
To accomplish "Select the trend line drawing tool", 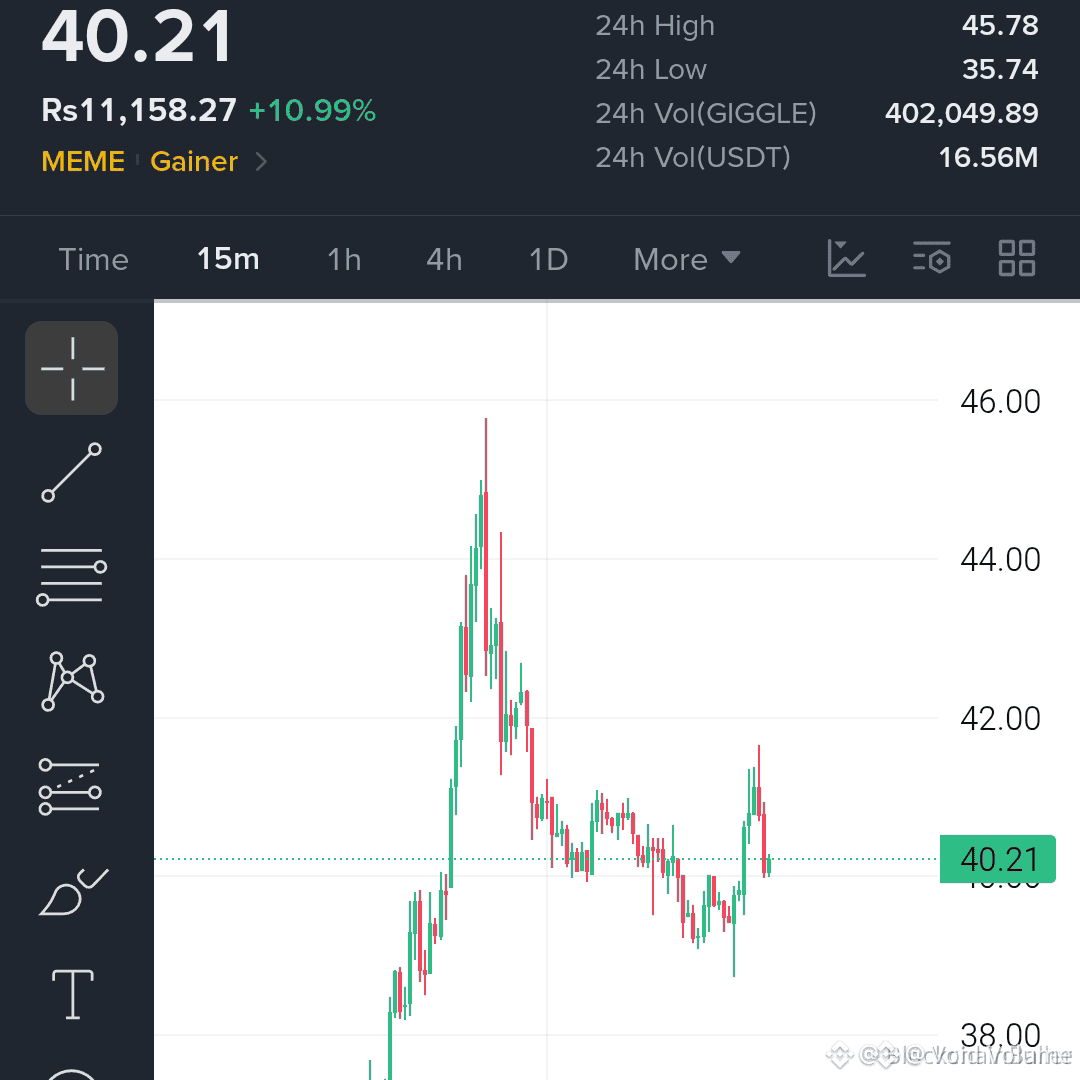I will pos(72,472).
